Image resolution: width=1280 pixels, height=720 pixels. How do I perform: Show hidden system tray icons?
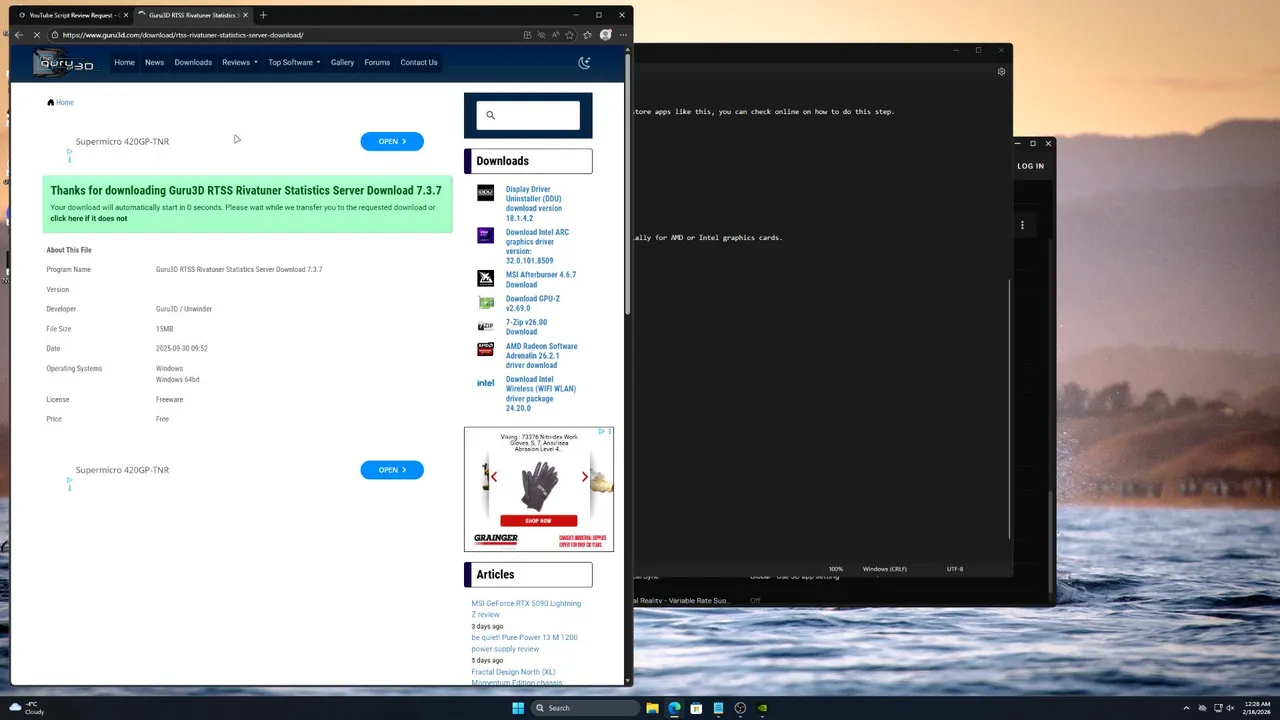(1186, 708)
